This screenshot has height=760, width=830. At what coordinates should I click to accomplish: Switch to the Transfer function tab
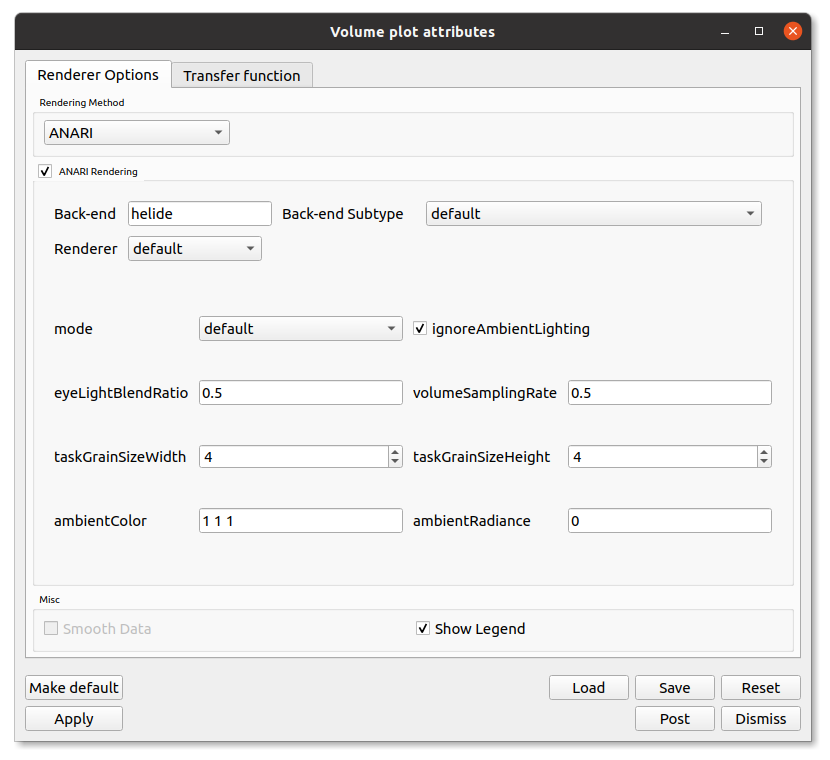tap(242, 76)
